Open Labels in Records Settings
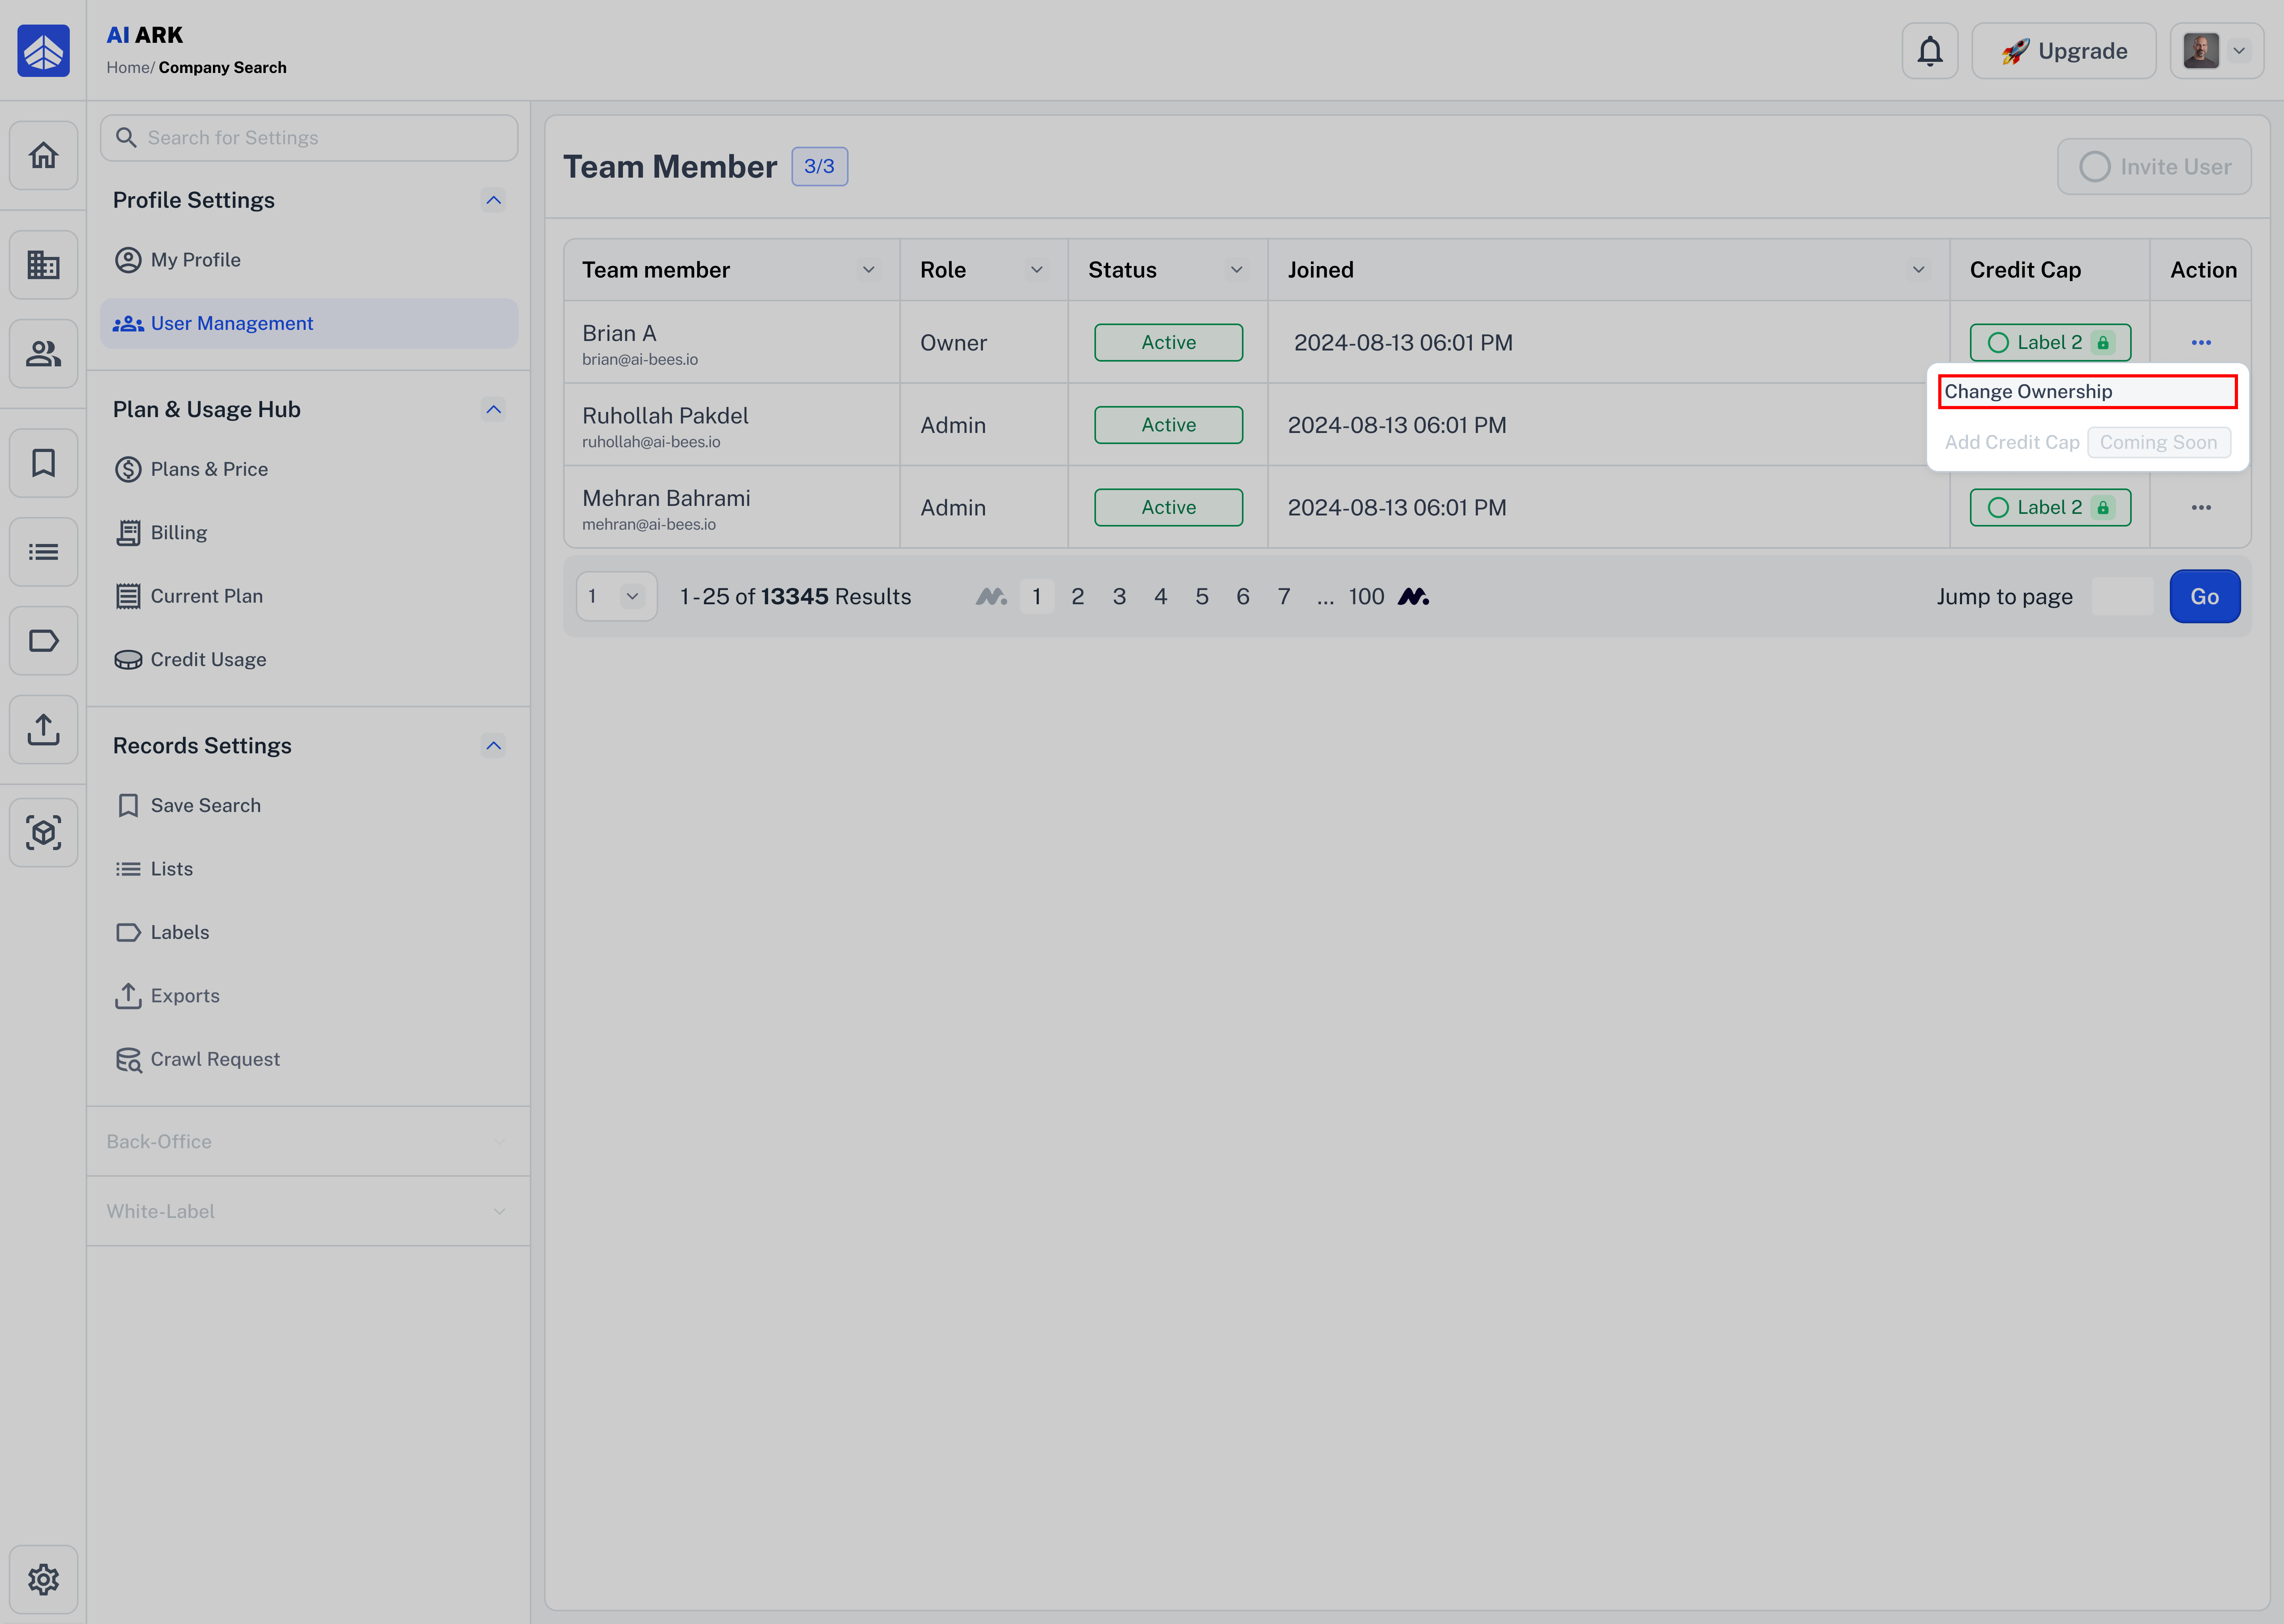The image size is (2284, 1624). (x=309, y=933)
